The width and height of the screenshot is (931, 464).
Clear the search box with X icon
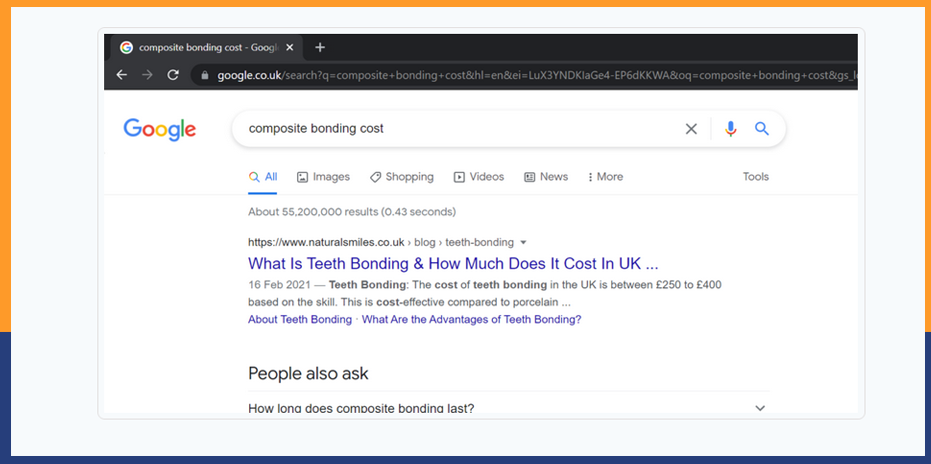pyautogui.click(x=691, y=129)
